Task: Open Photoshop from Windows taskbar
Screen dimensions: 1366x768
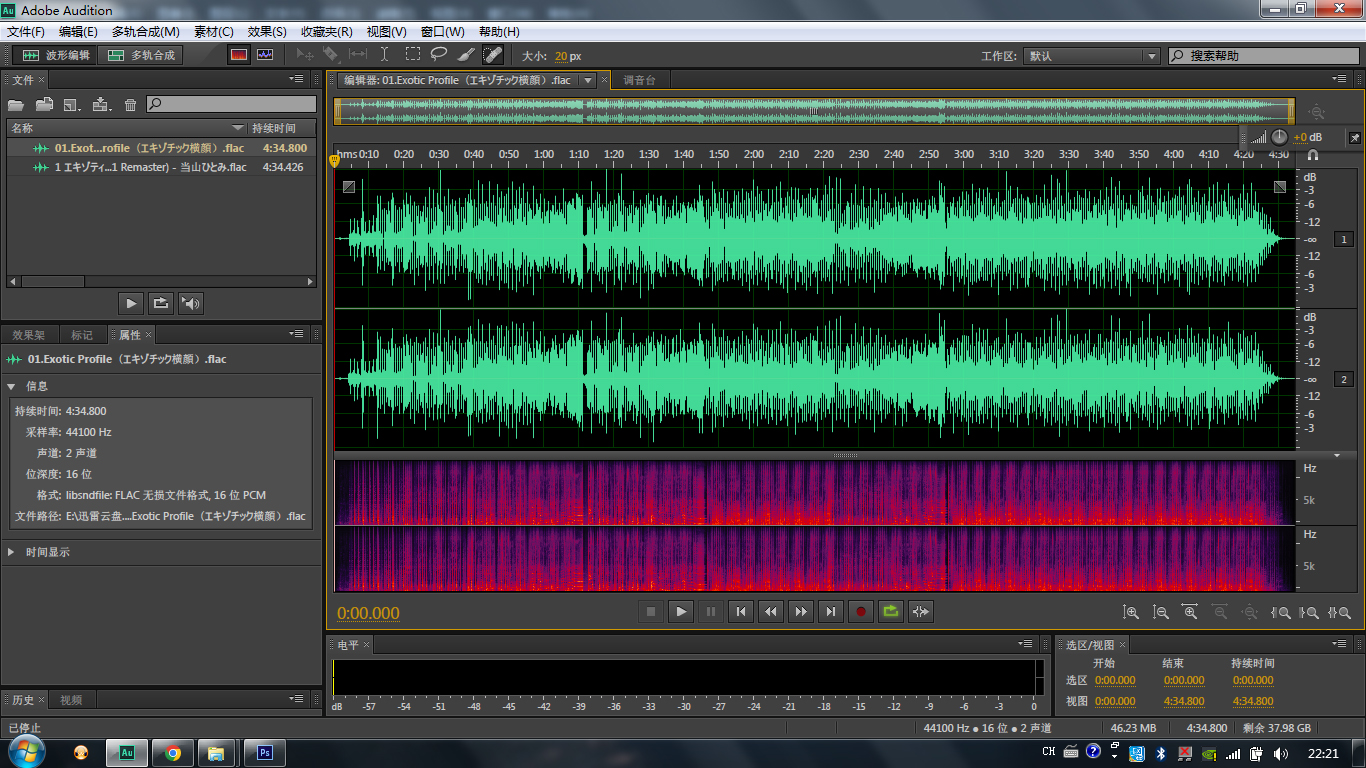Action: pyautogui.click(x=265, y=753)
